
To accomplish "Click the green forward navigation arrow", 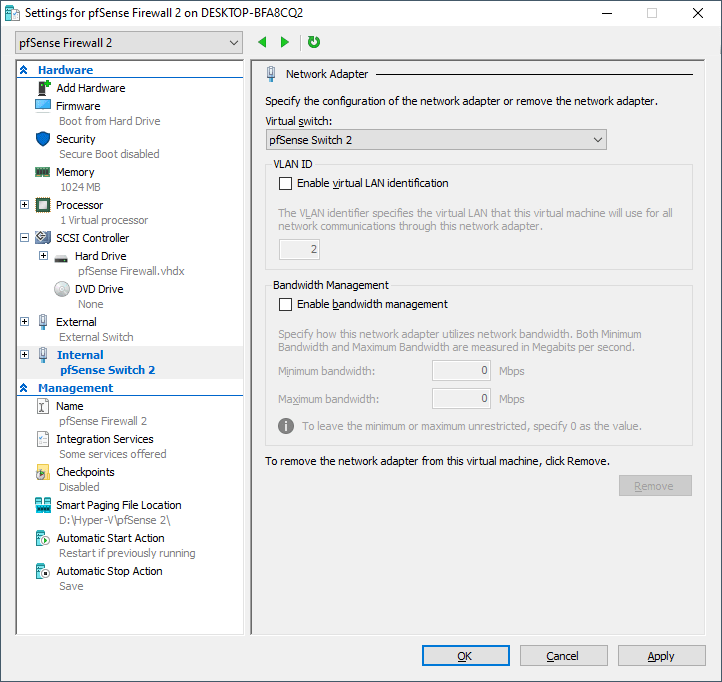I will click(285, 42).
